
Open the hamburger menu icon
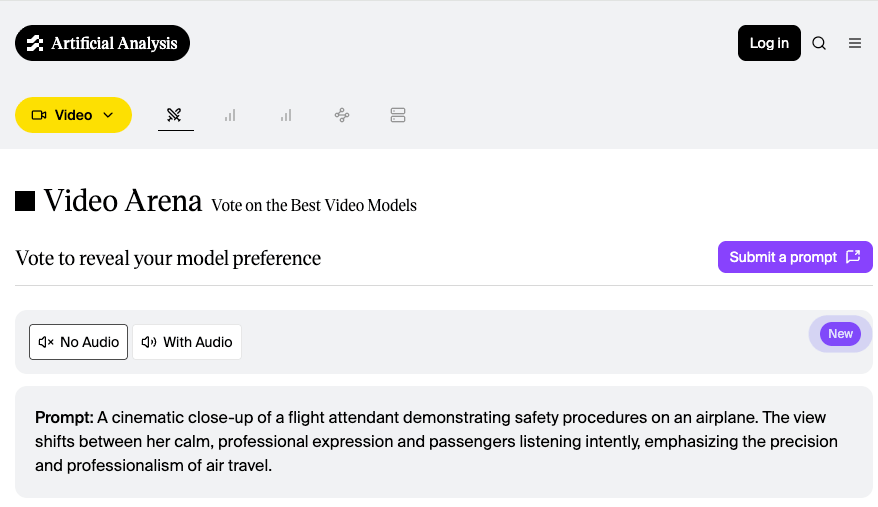[855, 43]
